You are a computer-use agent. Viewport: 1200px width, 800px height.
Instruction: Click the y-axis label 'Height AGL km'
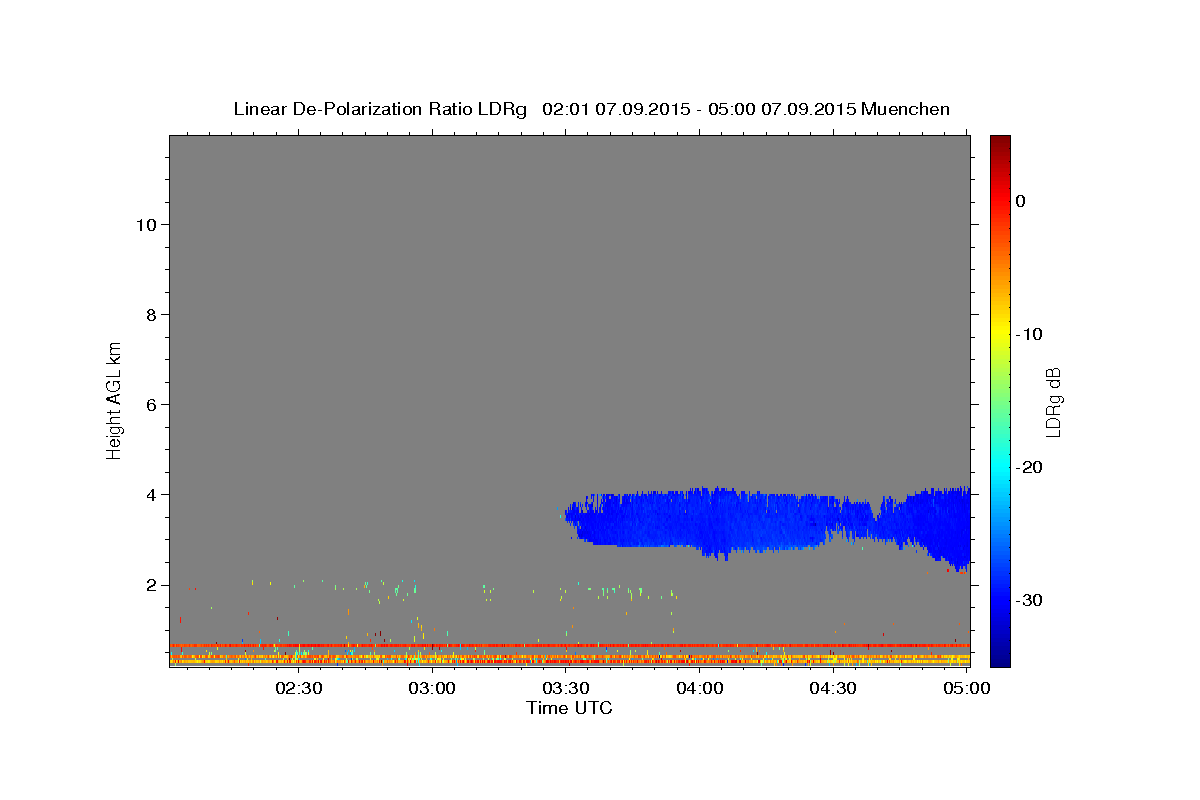tap(114, 399)
